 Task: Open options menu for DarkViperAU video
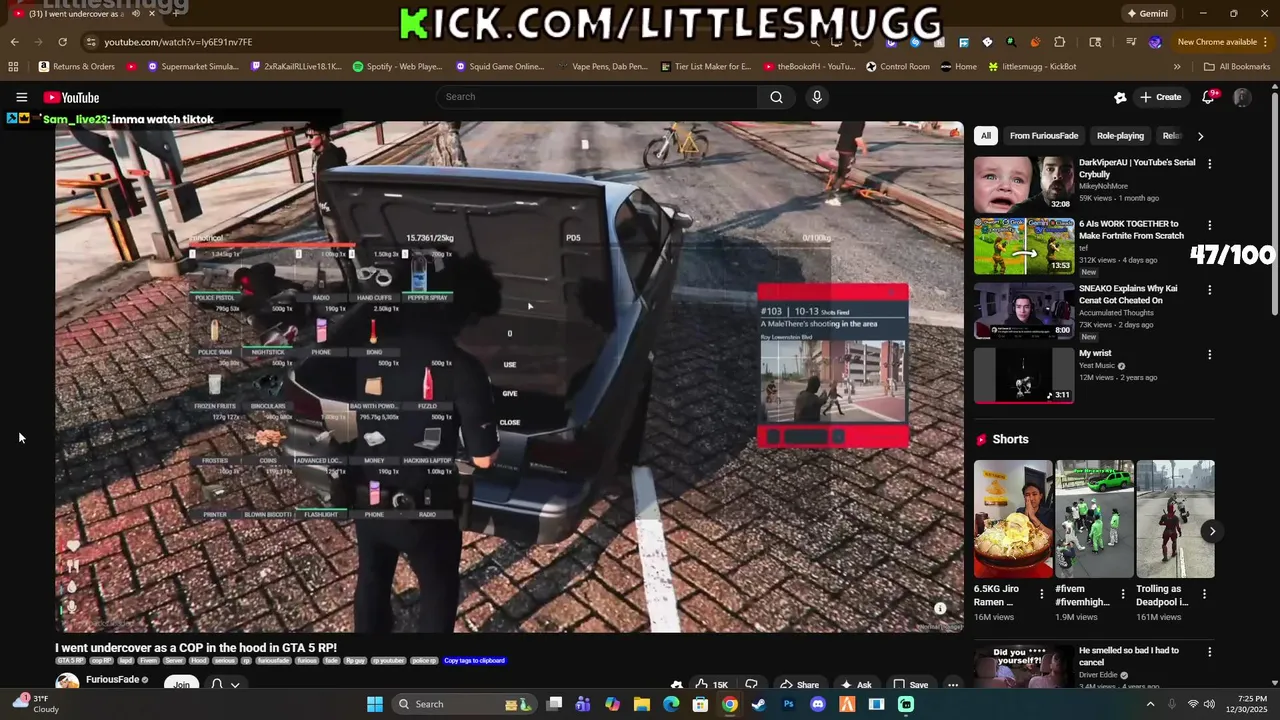[1210, 164]
